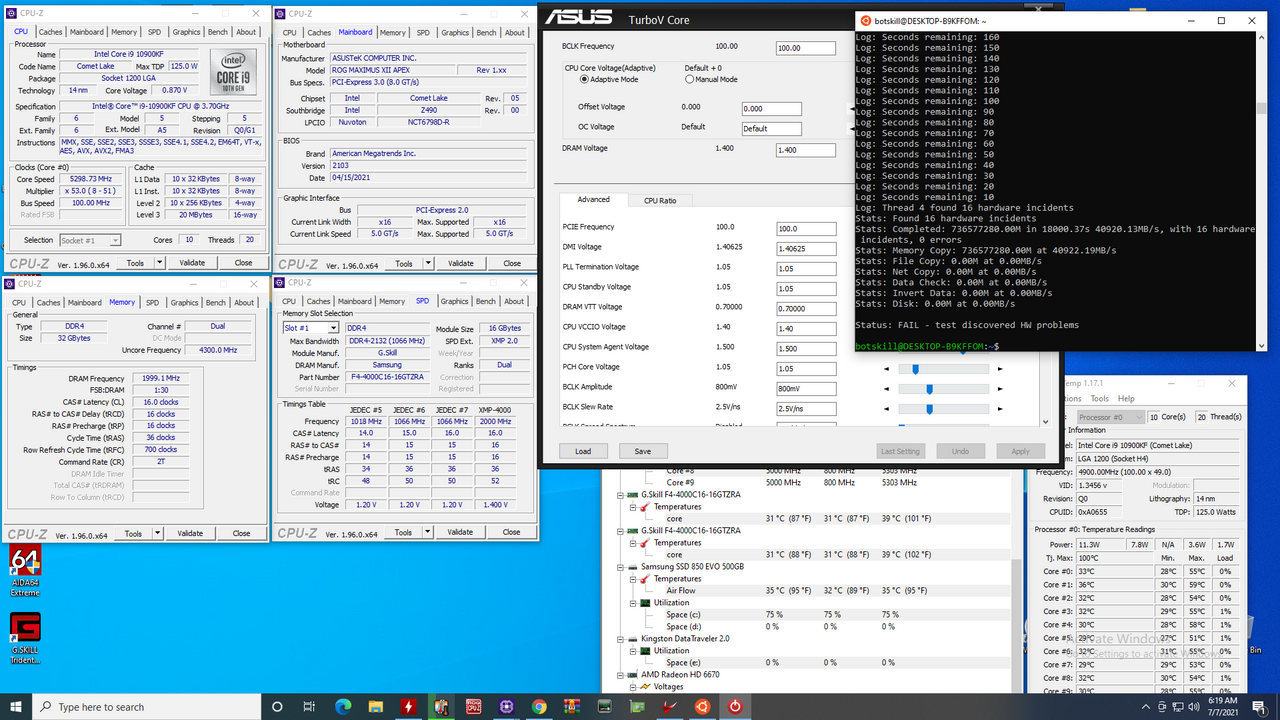Open File Explorer from taskbar
The width and height of the screenshot is (1280, 720).
(x=376, y=706)
